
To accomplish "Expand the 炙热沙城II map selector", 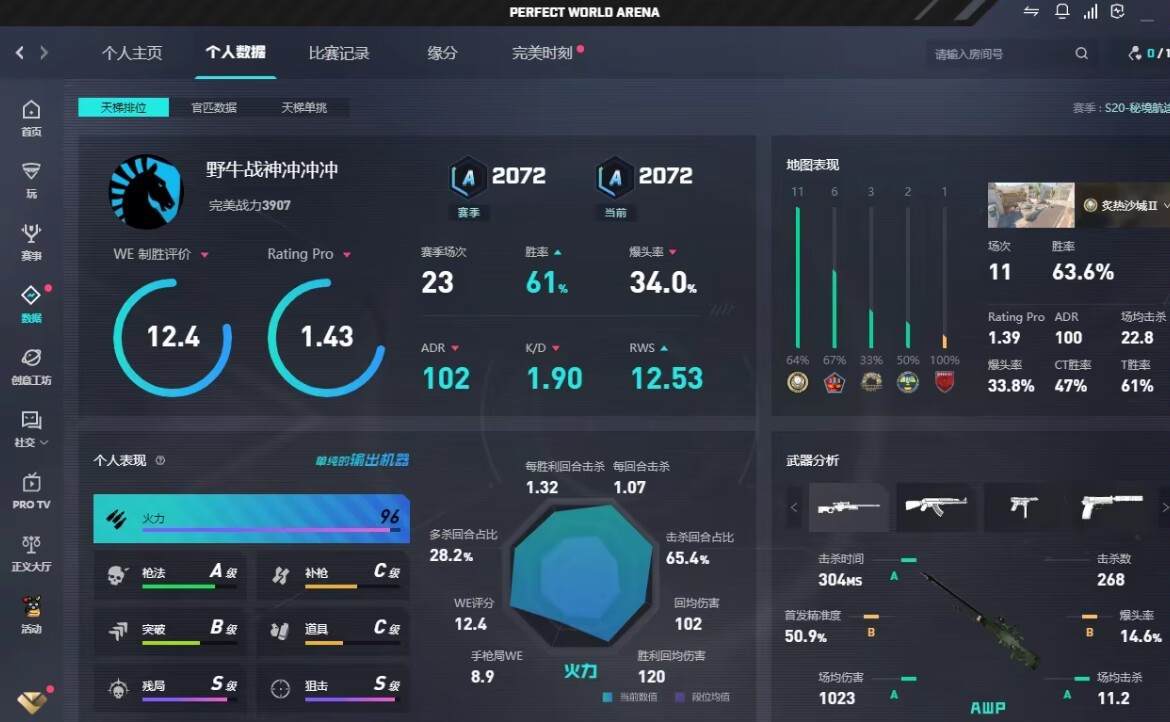I will pos(1166,205).
